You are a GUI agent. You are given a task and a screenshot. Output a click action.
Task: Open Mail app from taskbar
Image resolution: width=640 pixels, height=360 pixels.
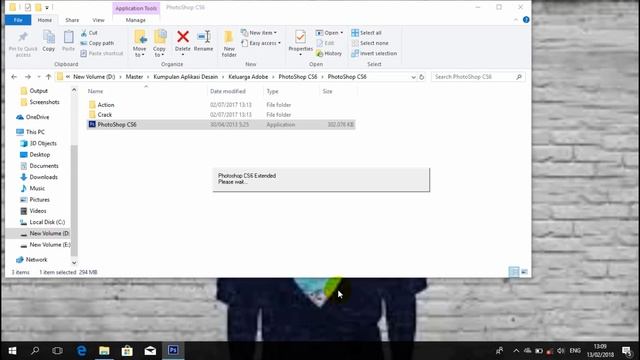150,350
